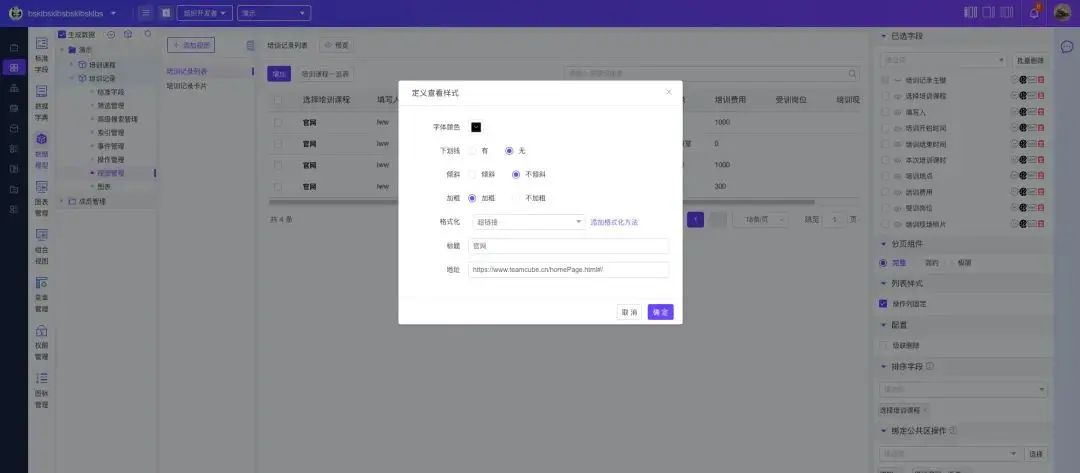Click the notification bell icon
The width and height of the screenshot is (1080, 473).
tap(1034, 12)
